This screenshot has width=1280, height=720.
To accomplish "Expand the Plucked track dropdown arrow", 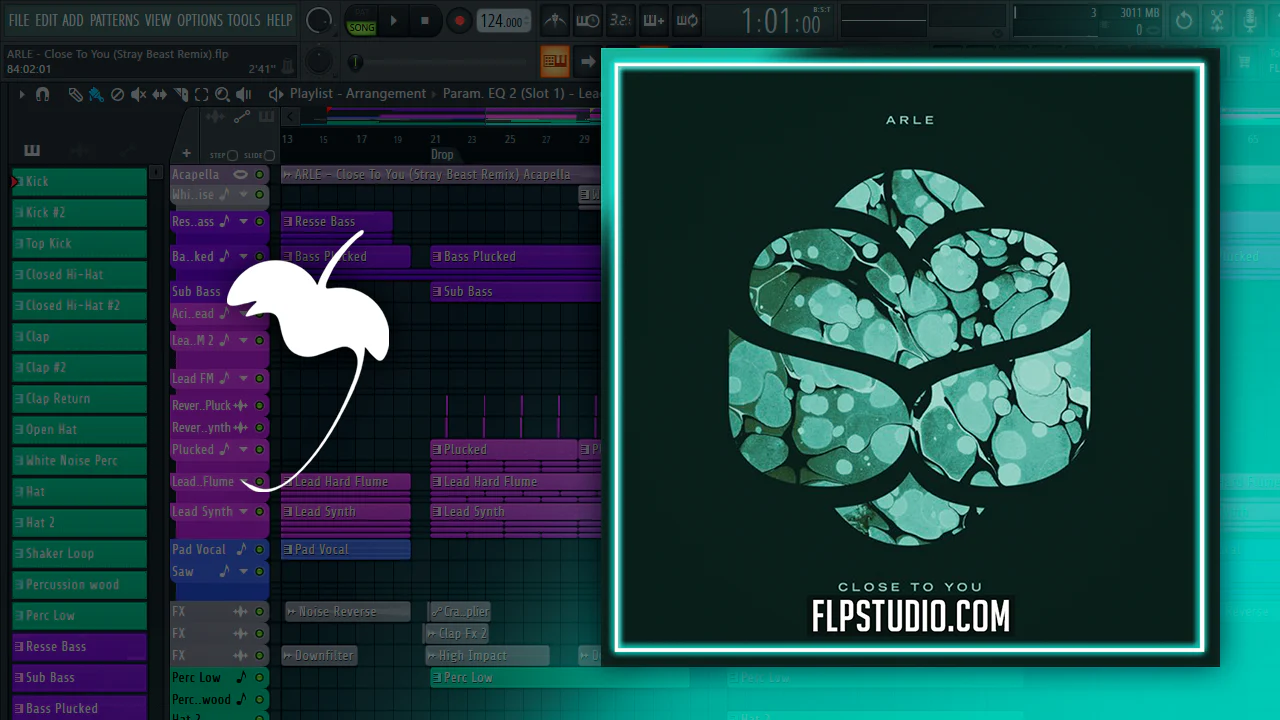I will pyautogui.click(x=243, y=450).
